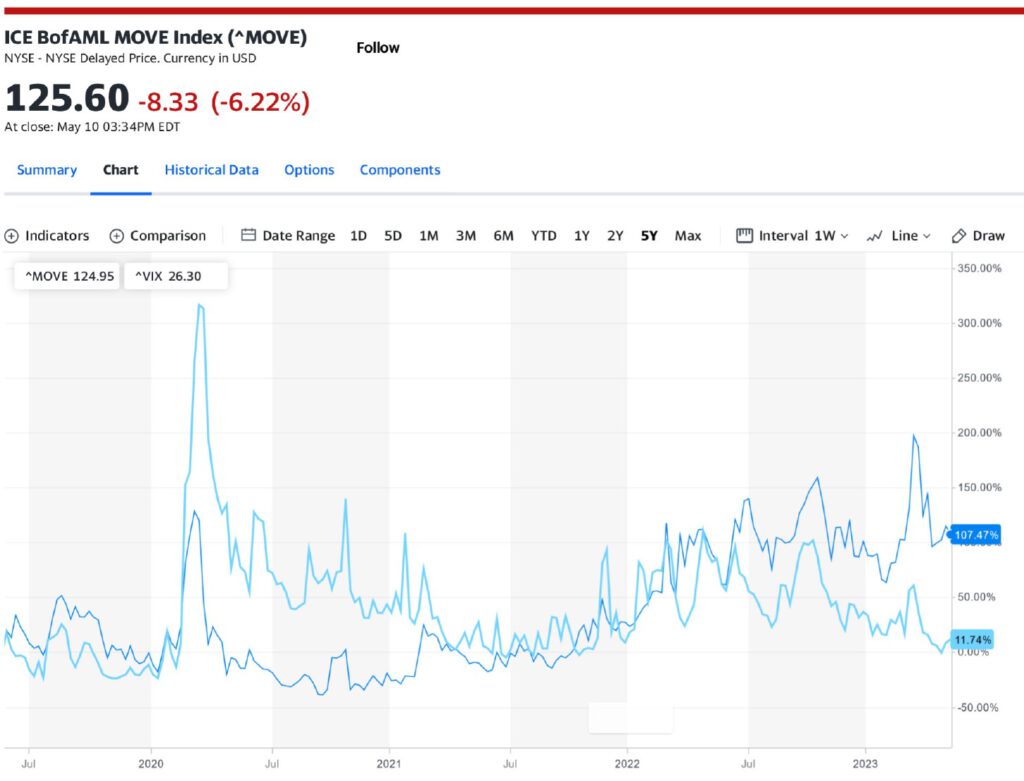Select the 2Y range
1024x781 pixels.
615,236
